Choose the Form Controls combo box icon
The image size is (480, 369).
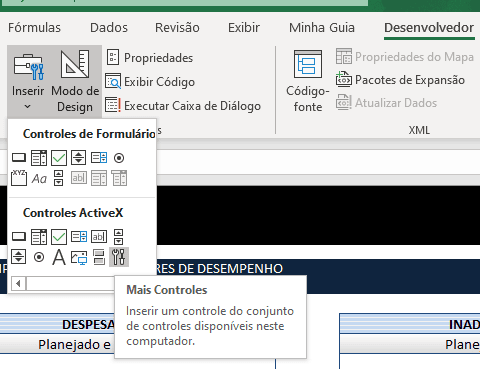39,158
